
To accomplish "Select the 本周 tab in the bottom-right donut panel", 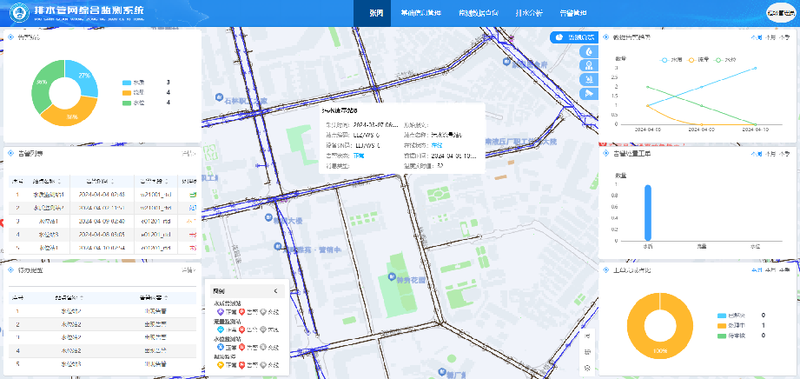I will coord(756,269).
